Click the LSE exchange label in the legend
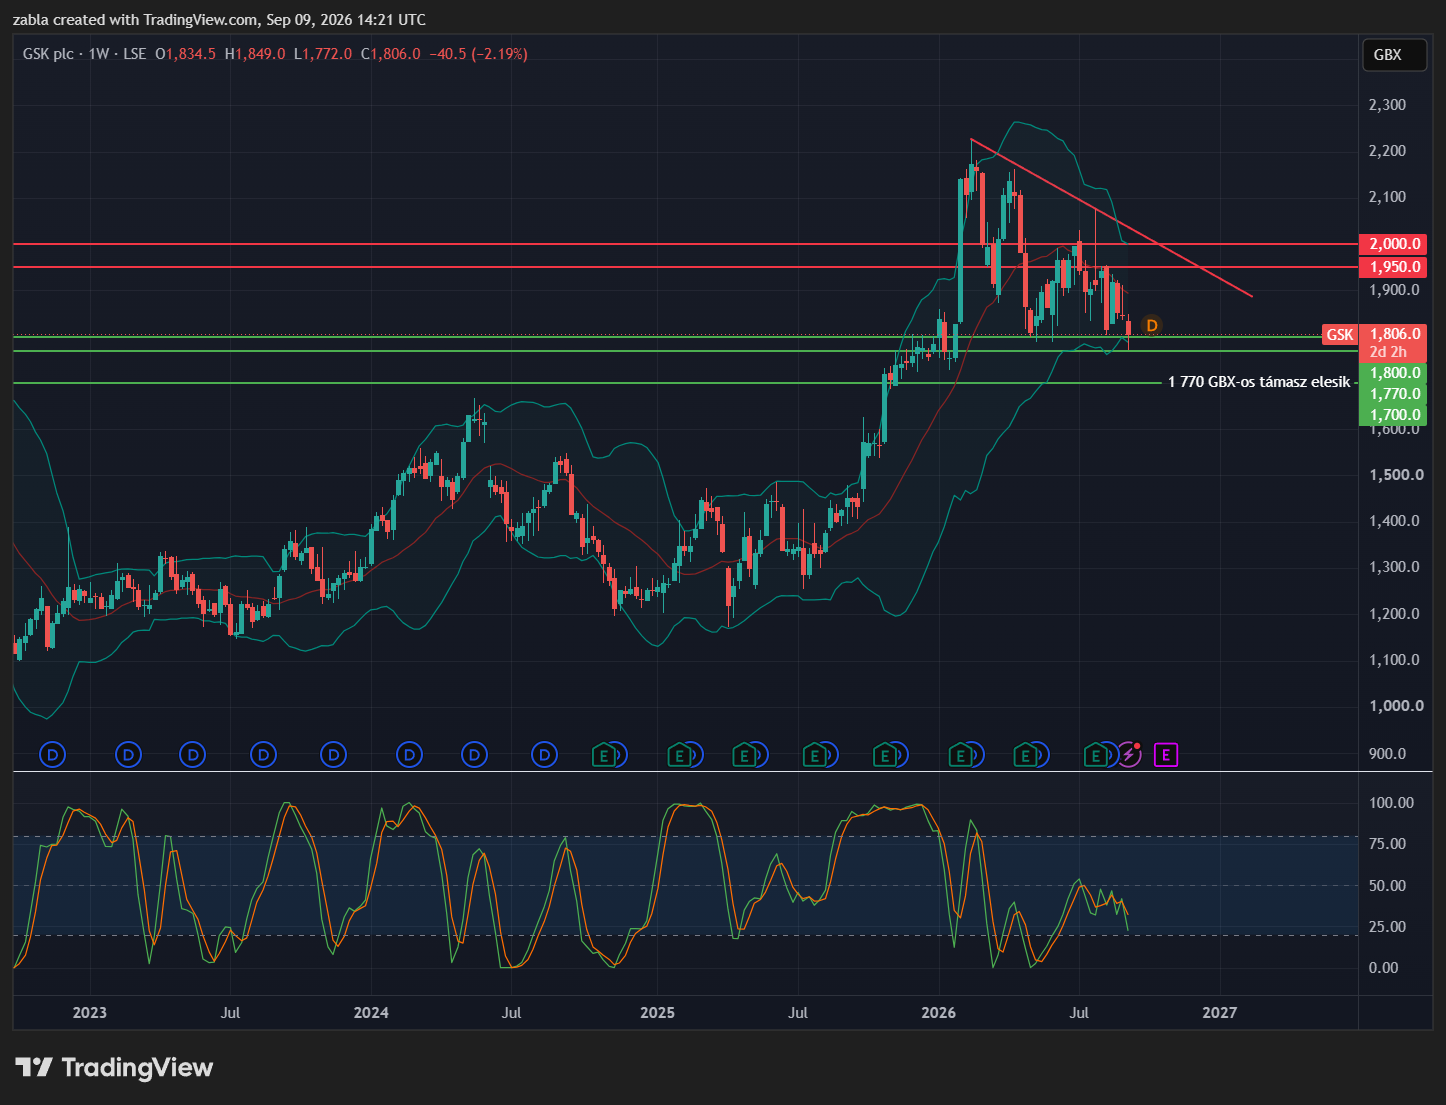1446x1105 pixels. (135, 54)
